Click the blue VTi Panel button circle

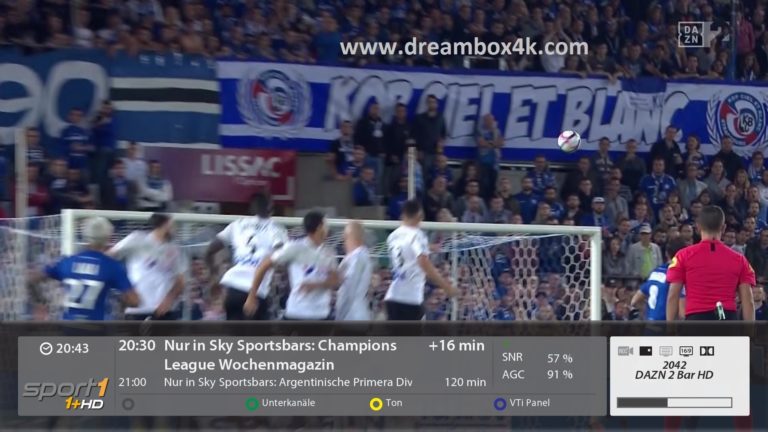(500, 404)
